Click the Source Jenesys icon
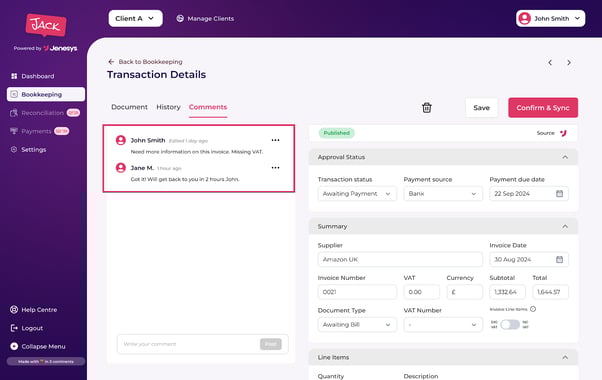 pos(563,133)
